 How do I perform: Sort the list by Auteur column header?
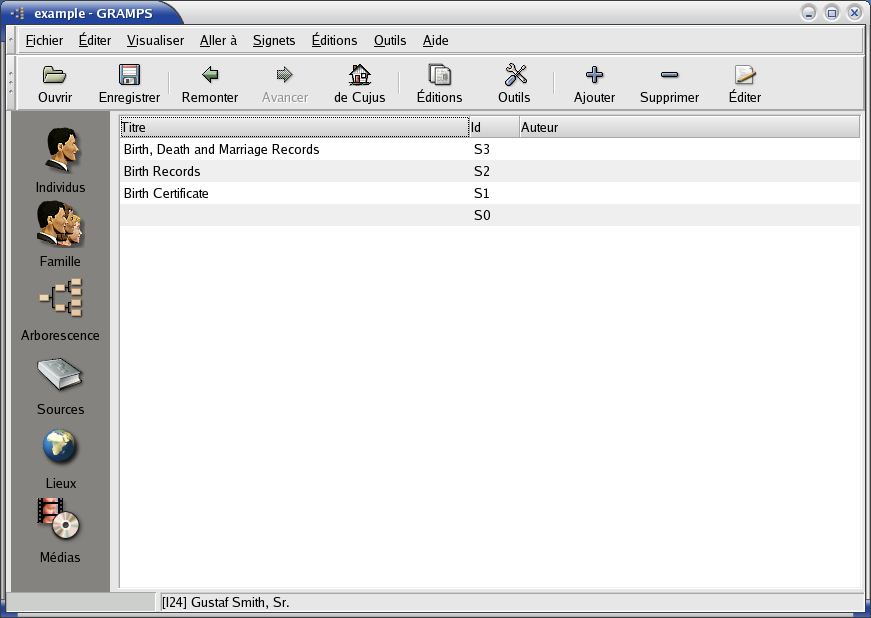point(688,128)
